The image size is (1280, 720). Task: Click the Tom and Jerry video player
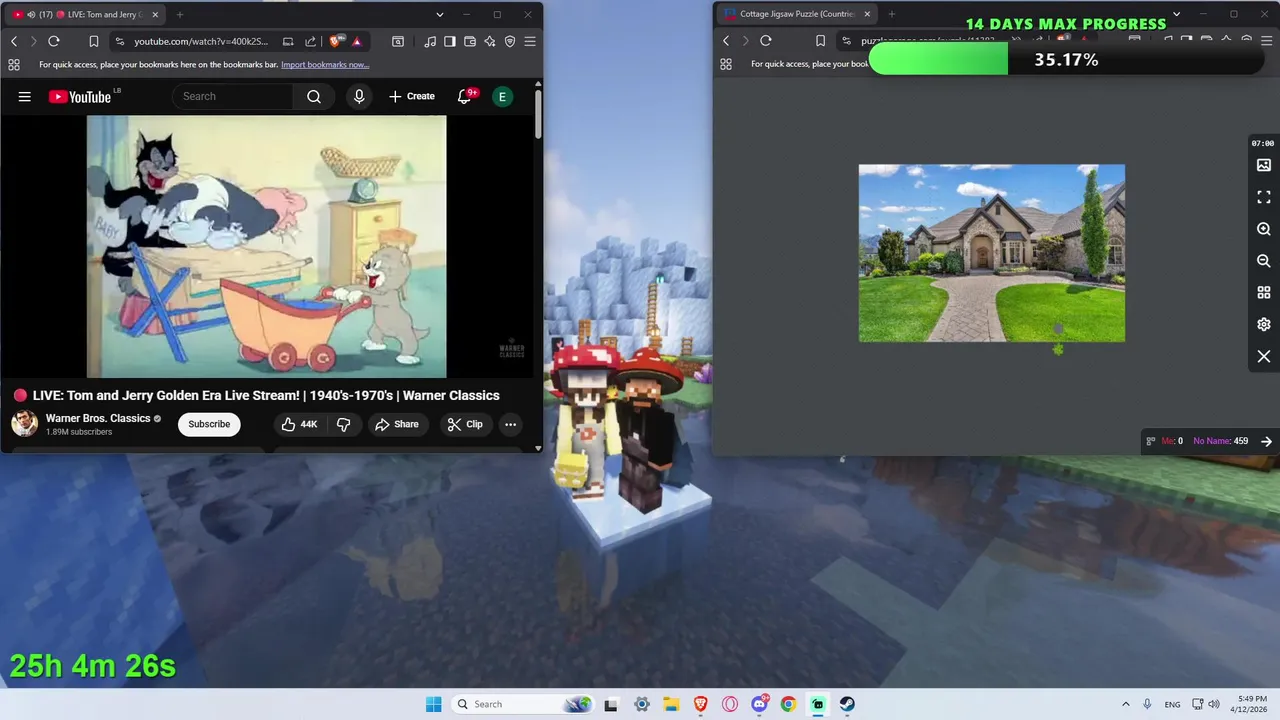[x=266, y=246]
